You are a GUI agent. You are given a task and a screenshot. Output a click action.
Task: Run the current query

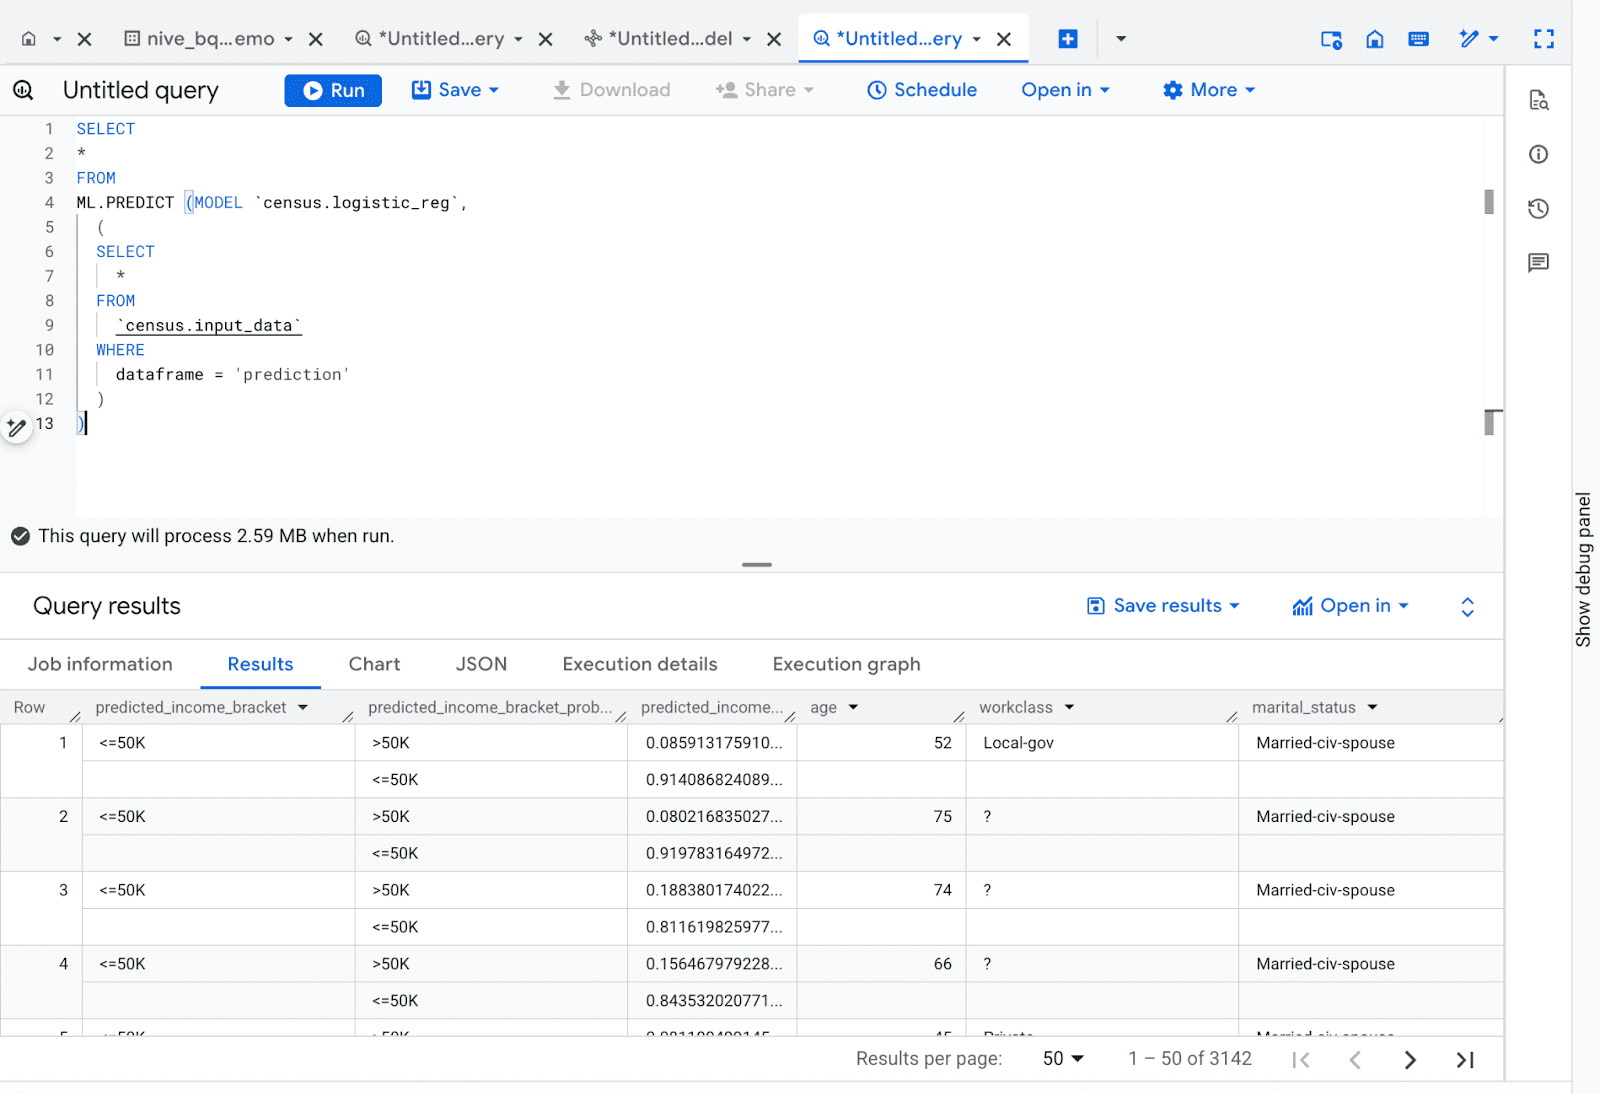332,90
